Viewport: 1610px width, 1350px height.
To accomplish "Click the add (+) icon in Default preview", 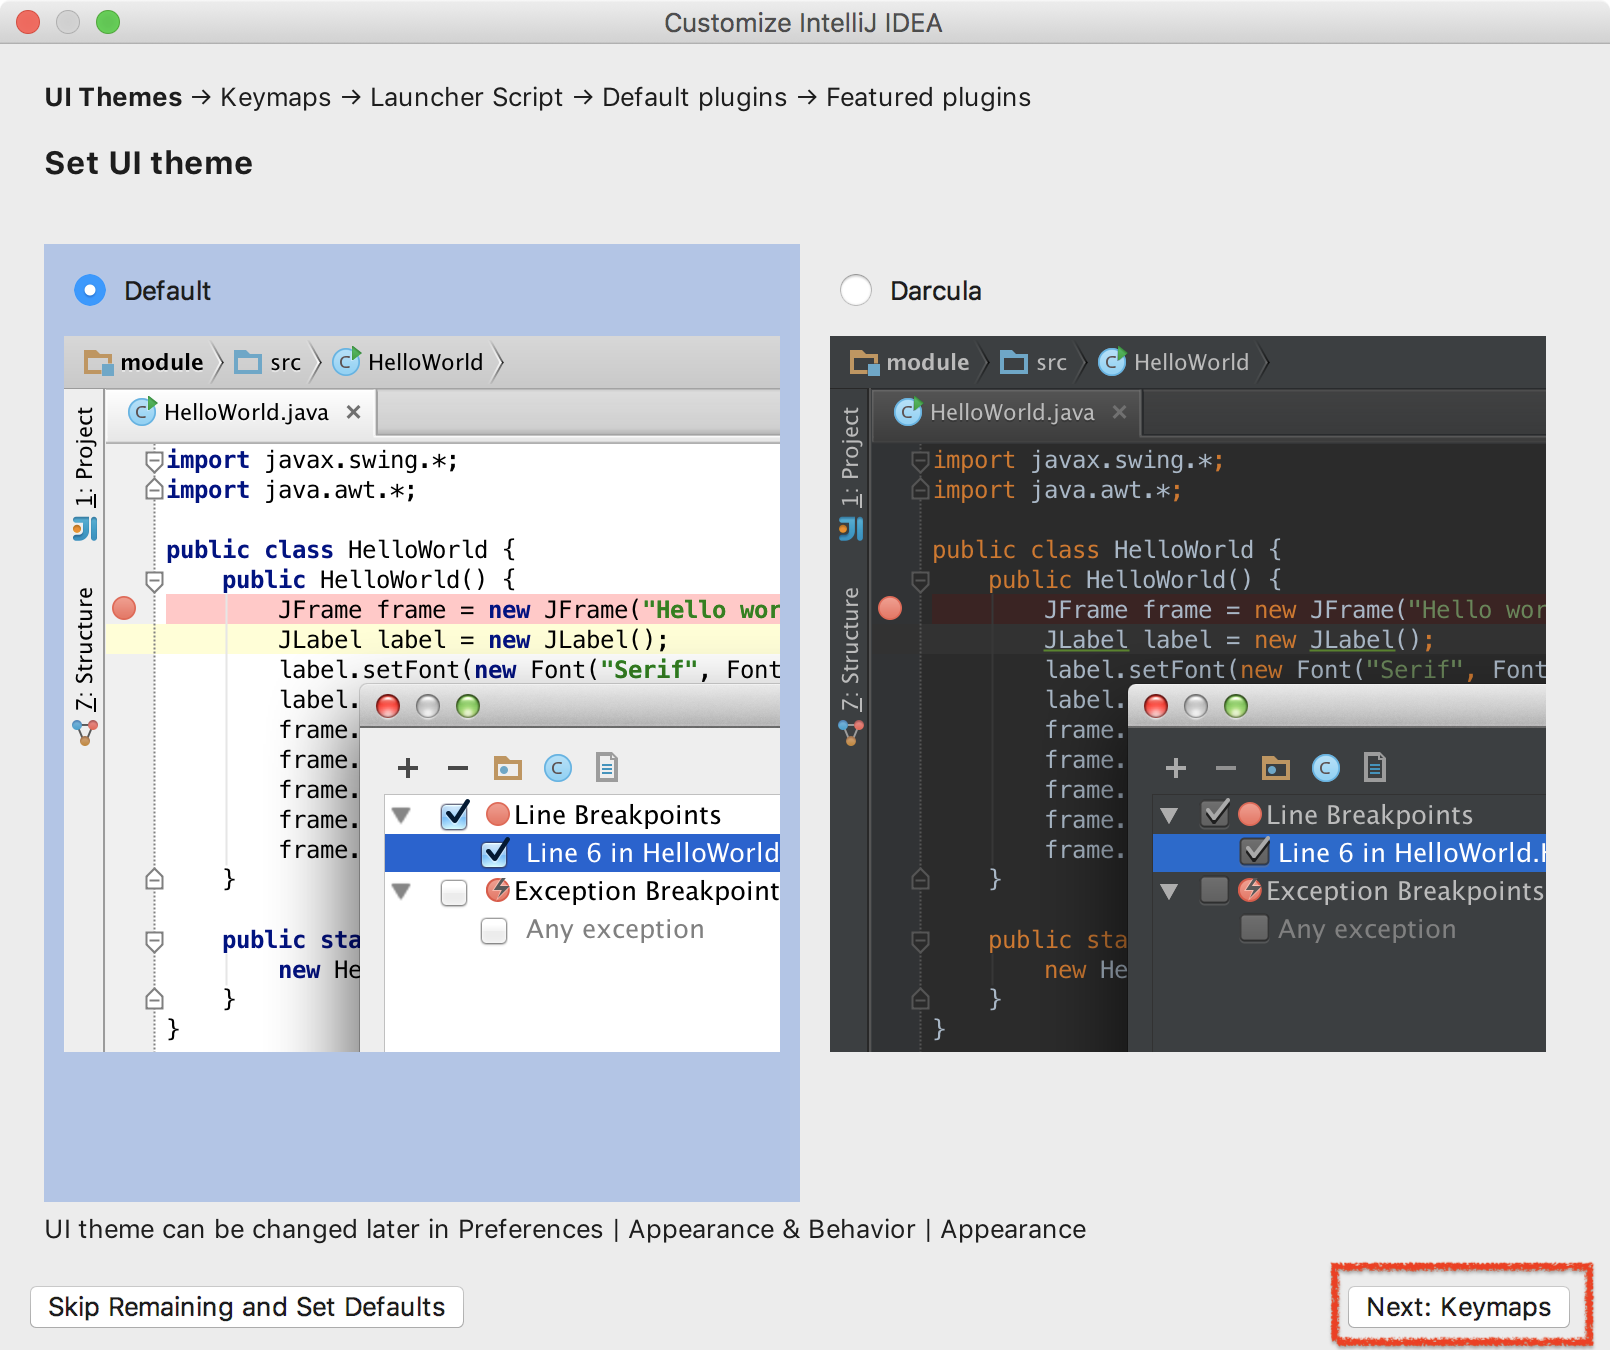I will [408, 768].
